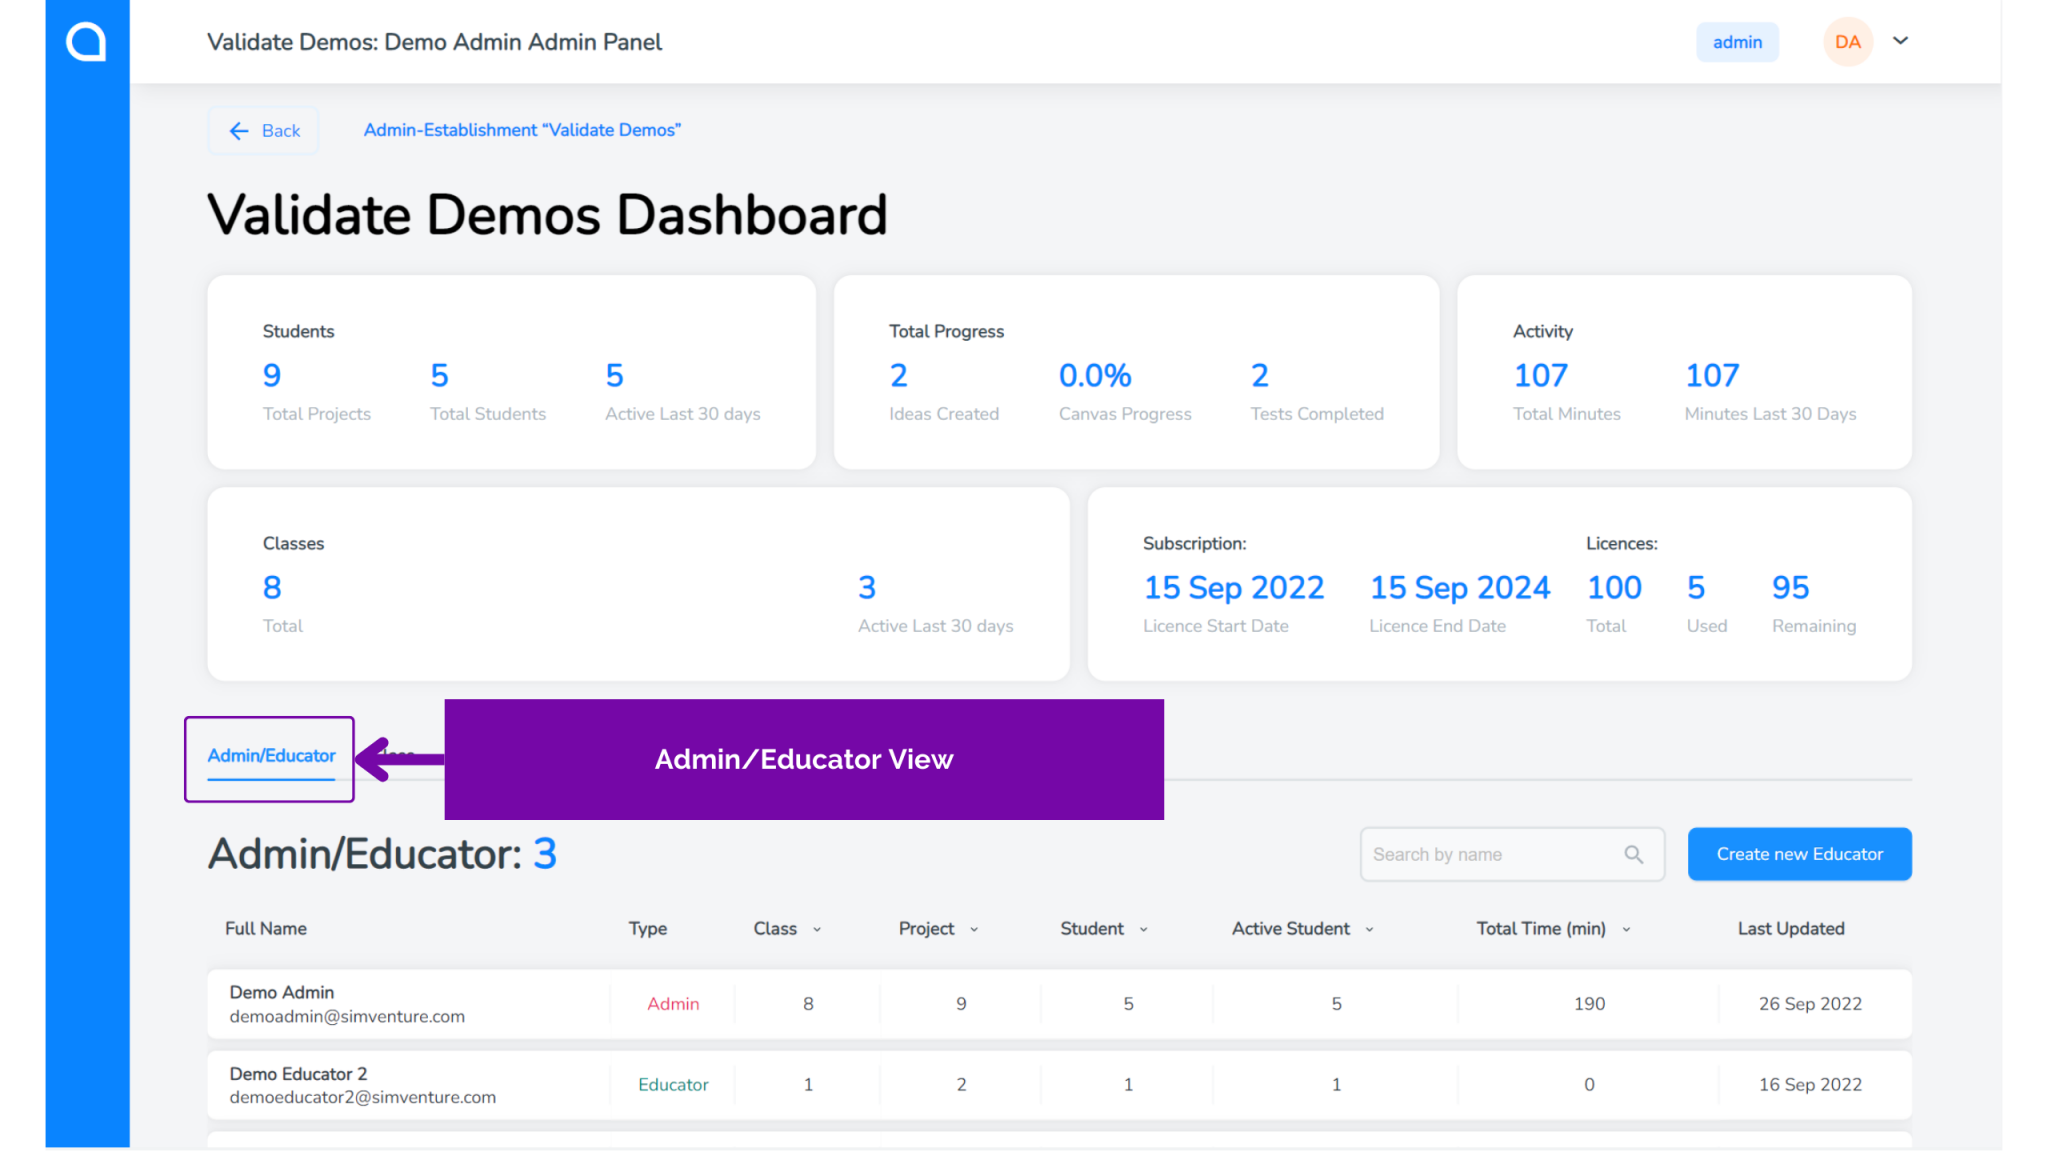
Task: Switch to the Admin/Educator tab
Action: [269, 756]
